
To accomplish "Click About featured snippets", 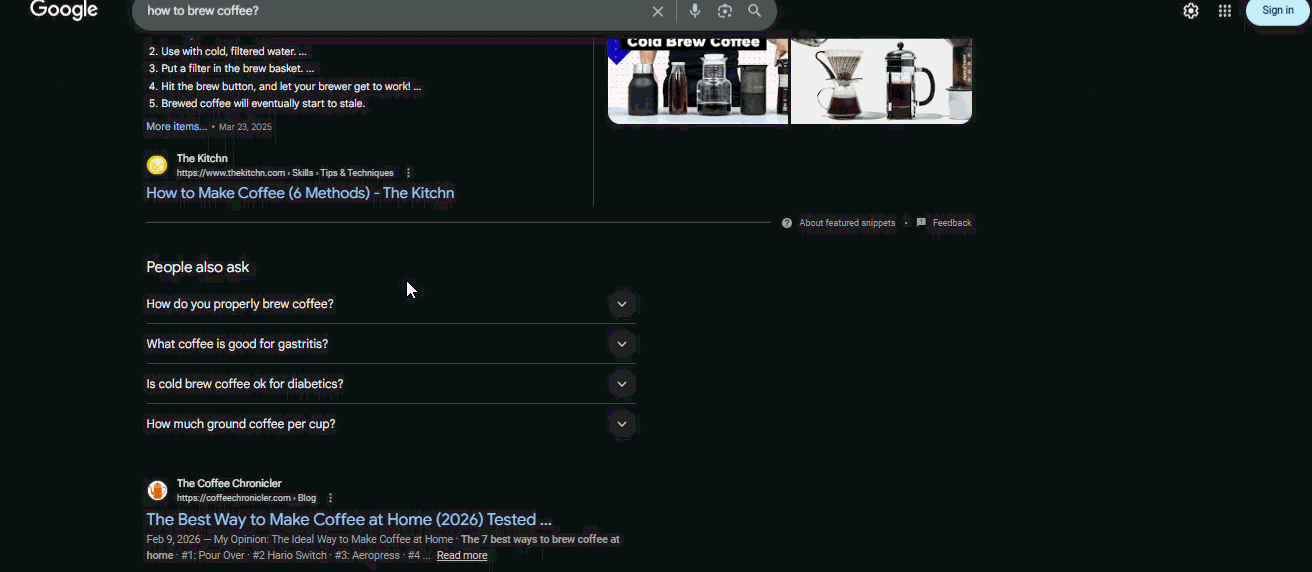I will (x=847, y=223).
